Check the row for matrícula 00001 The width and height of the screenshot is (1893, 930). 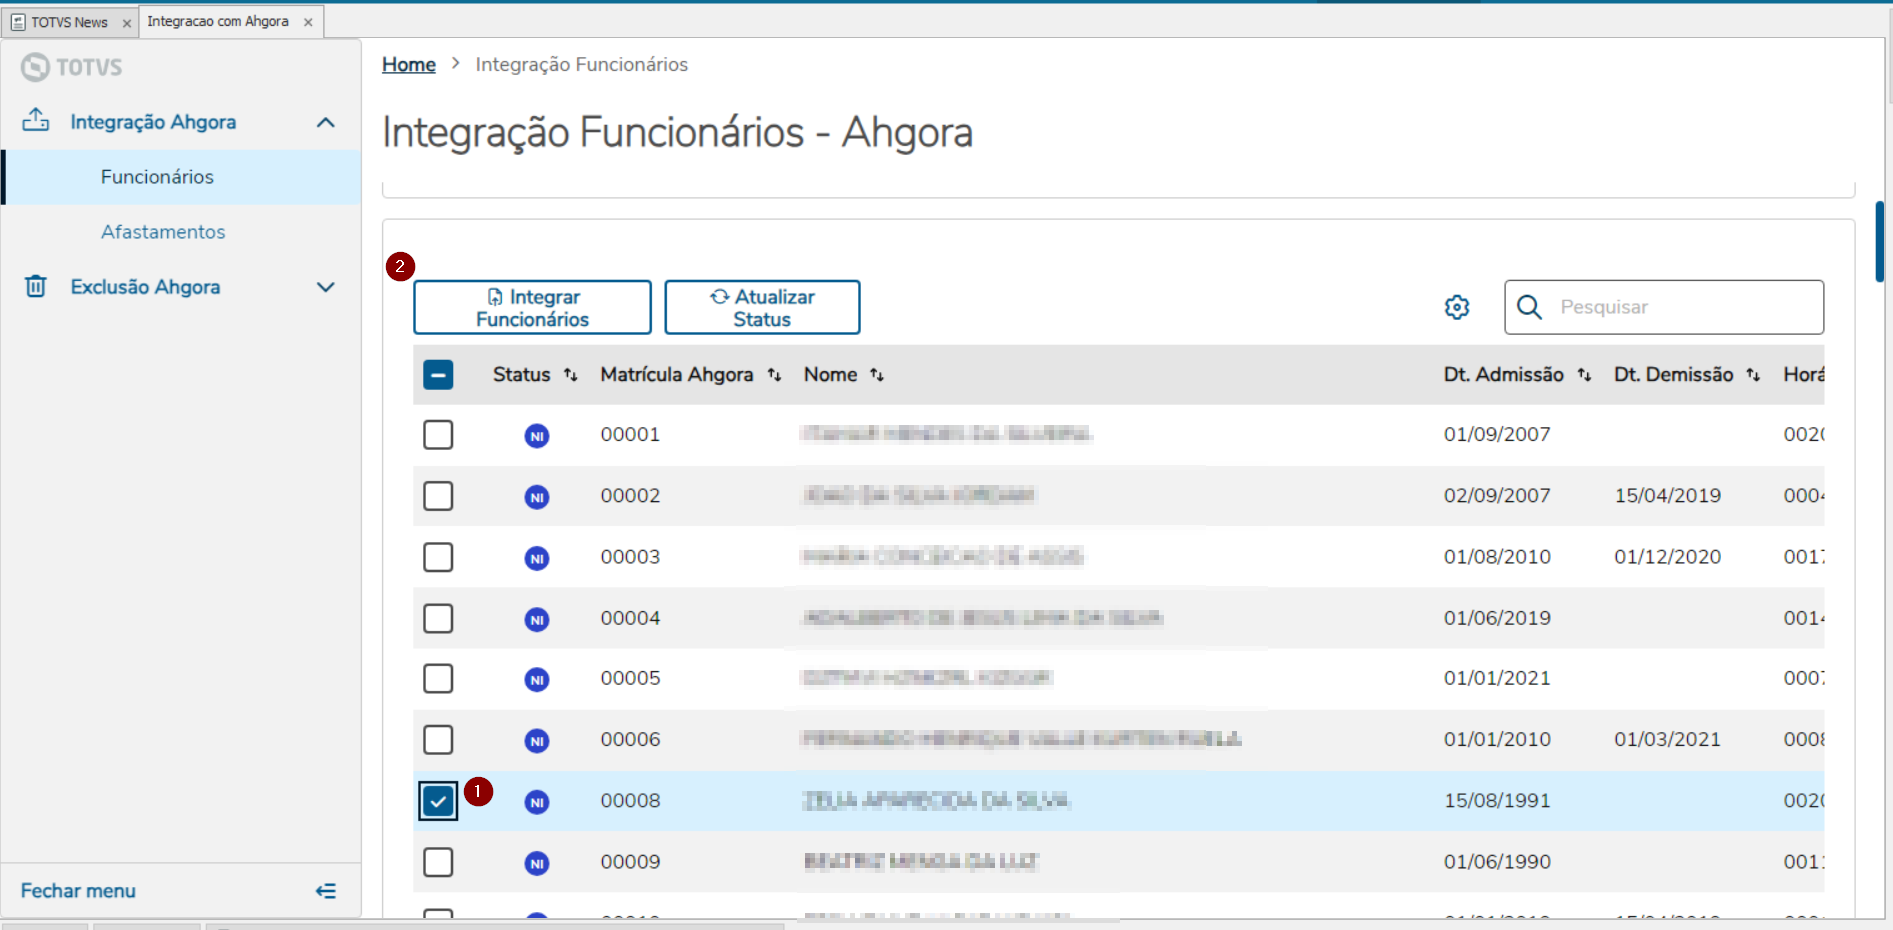pyautogui.click(x=438, y=434)
